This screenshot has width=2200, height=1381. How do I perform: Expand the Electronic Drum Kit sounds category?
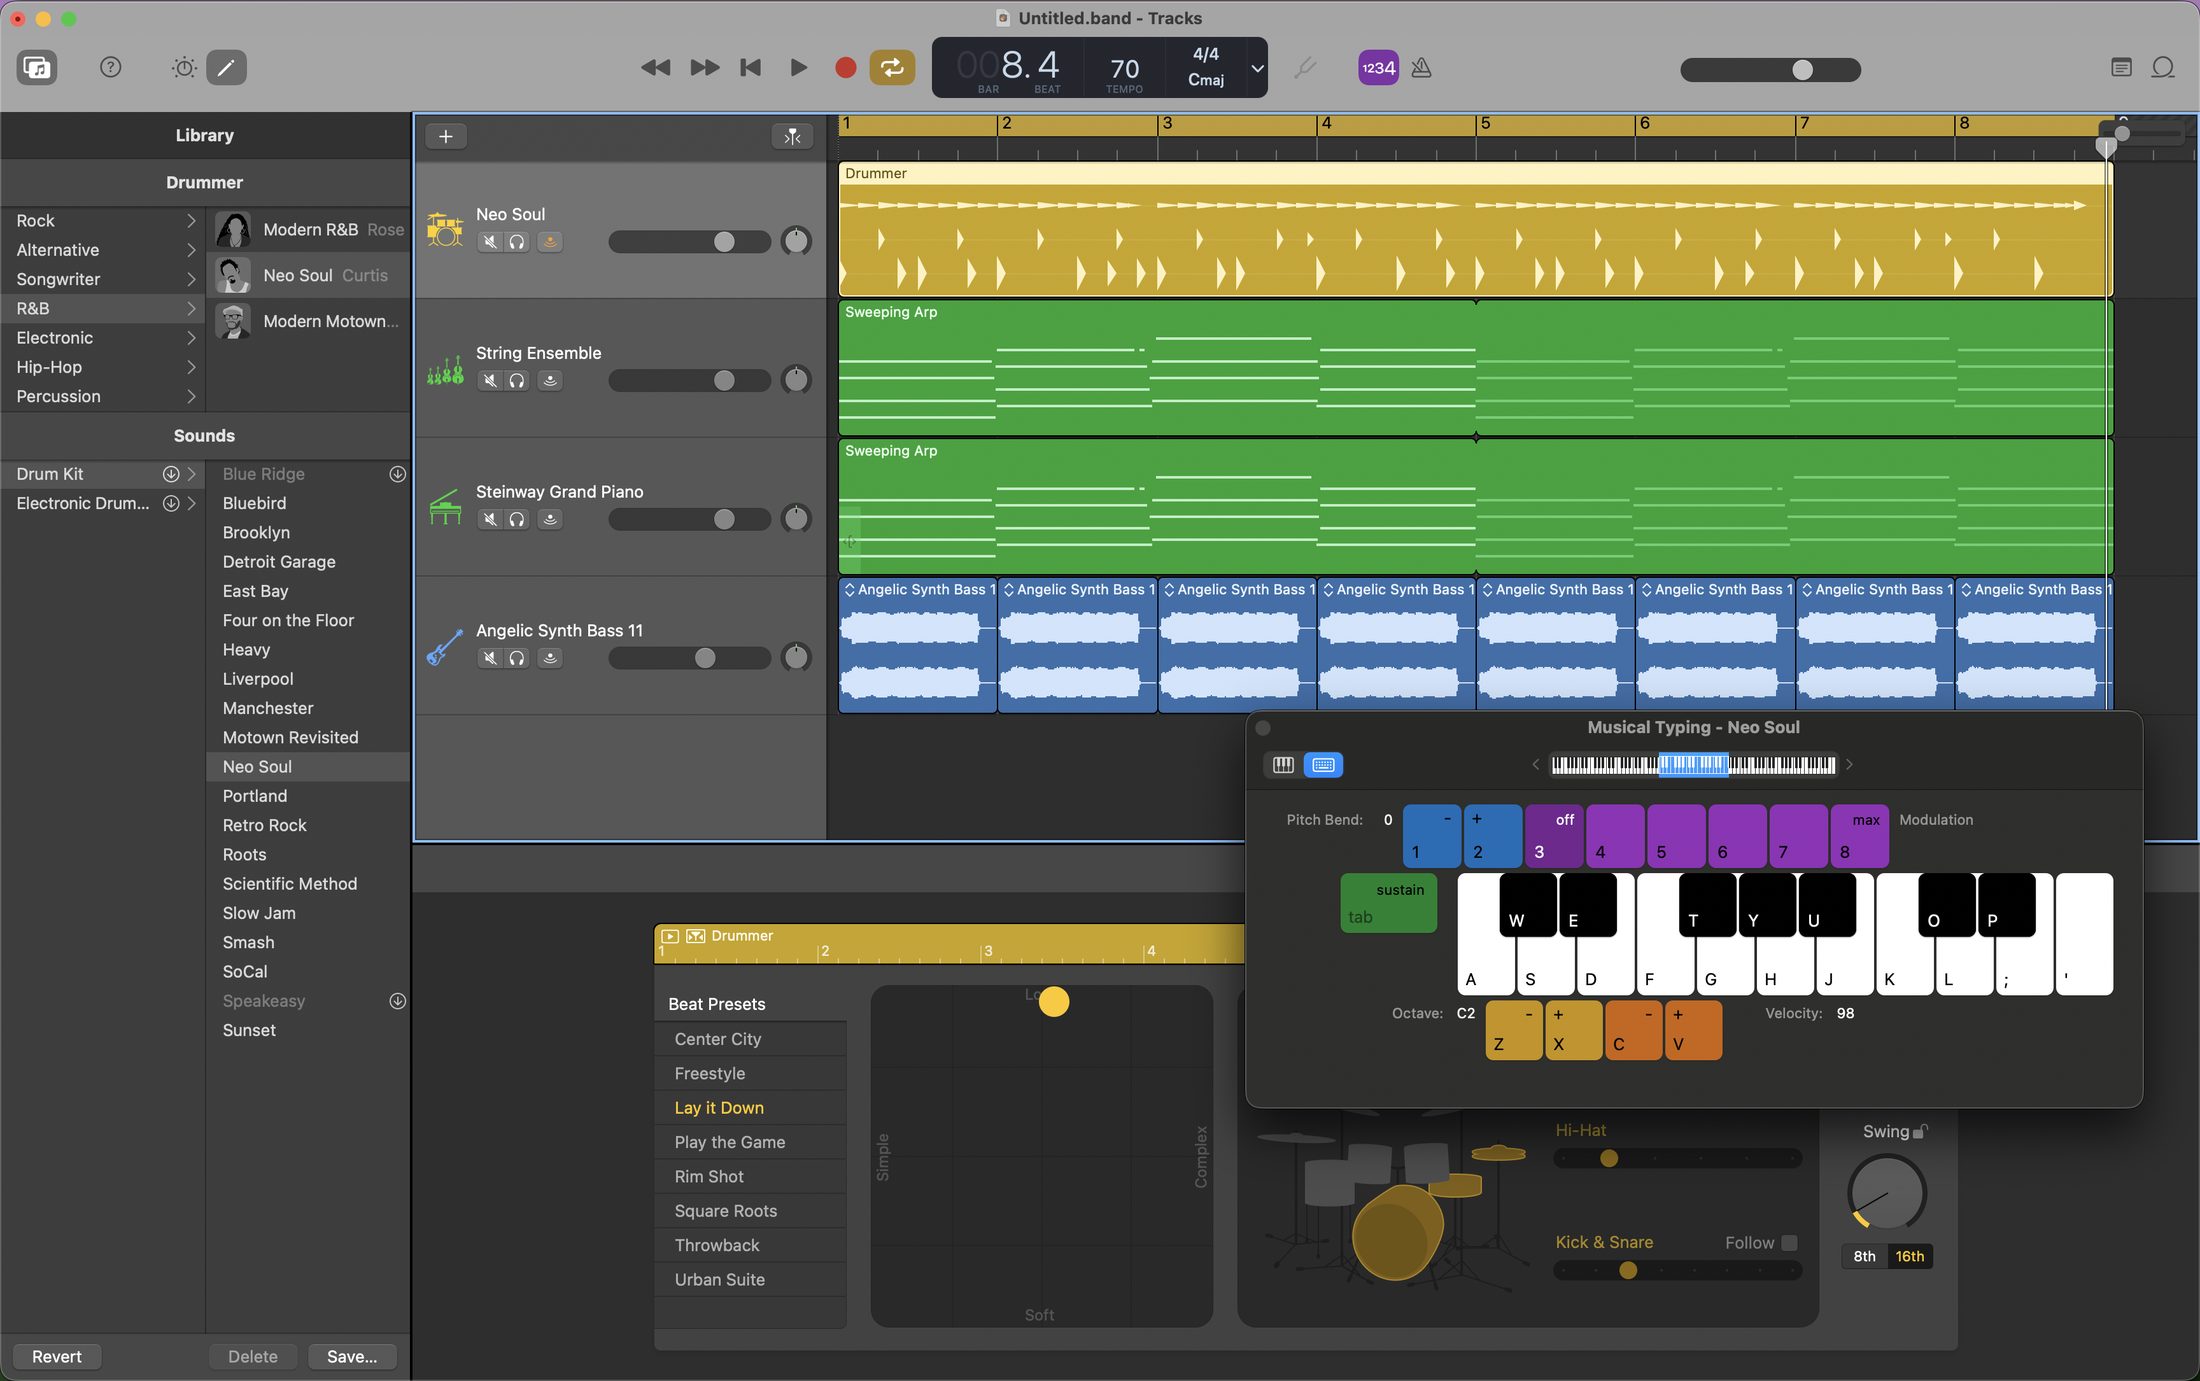click(191, 503)
